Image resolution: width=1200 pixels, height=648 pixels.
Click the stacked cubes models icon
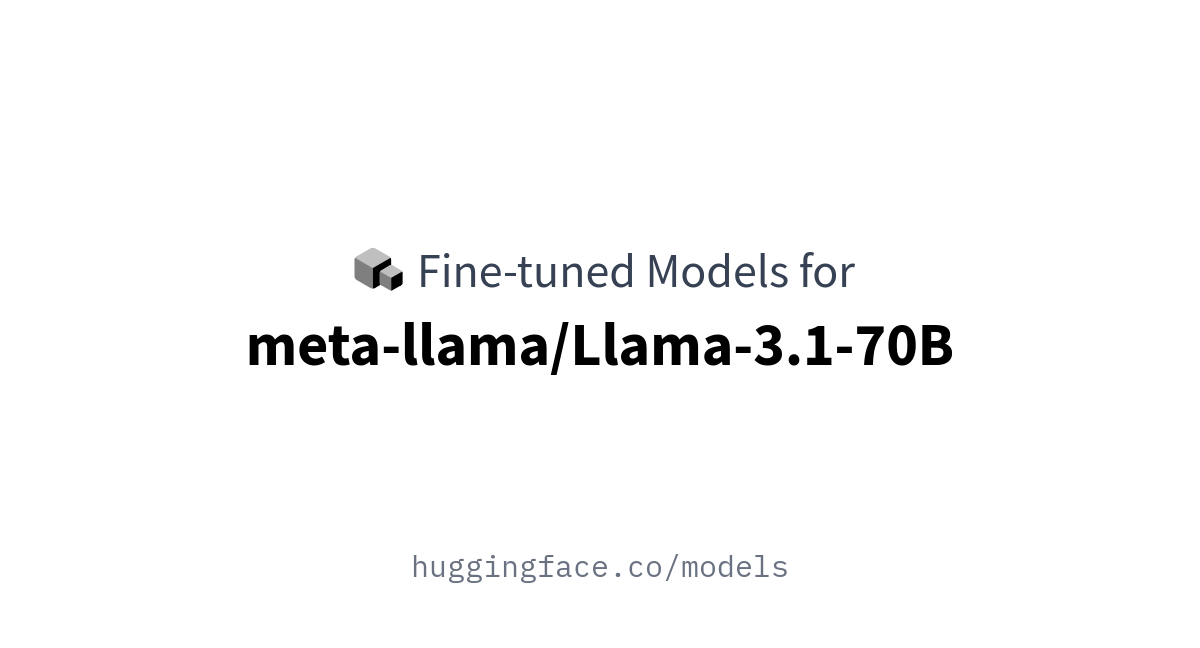pos(379,270)
